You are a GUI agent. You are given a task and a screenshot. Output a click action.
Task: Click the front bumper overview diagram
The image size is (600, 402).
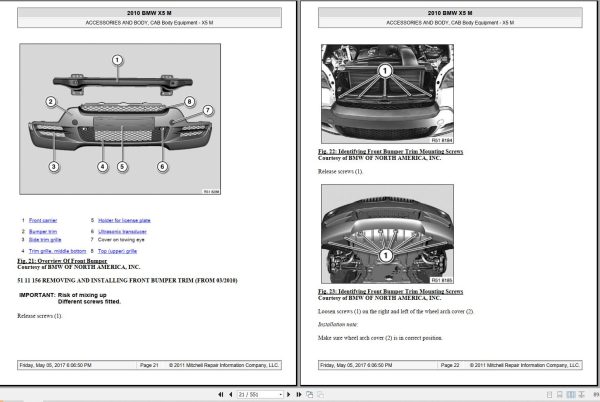(x=120, y=119)
